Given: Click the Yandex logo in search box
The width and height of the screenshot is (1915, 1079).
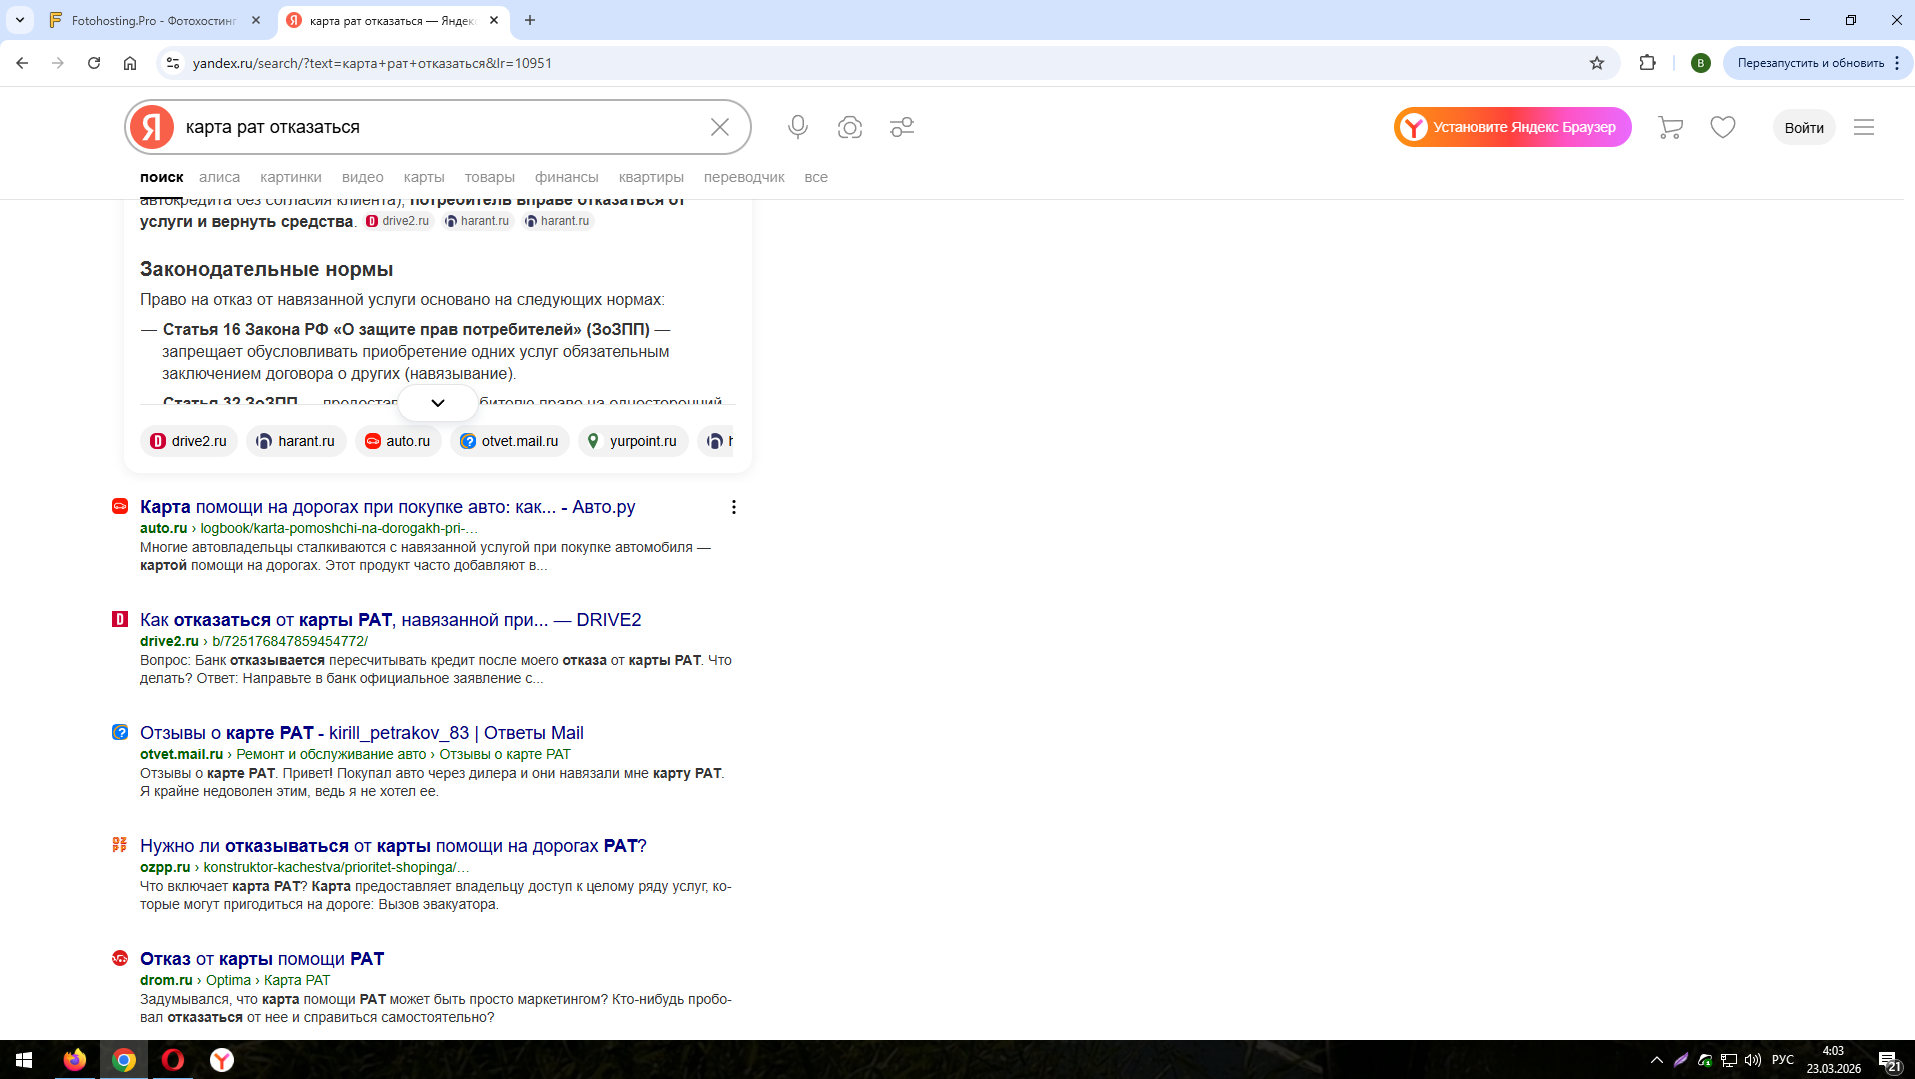Looking at the screenshot, I should [x=152, y=127].
